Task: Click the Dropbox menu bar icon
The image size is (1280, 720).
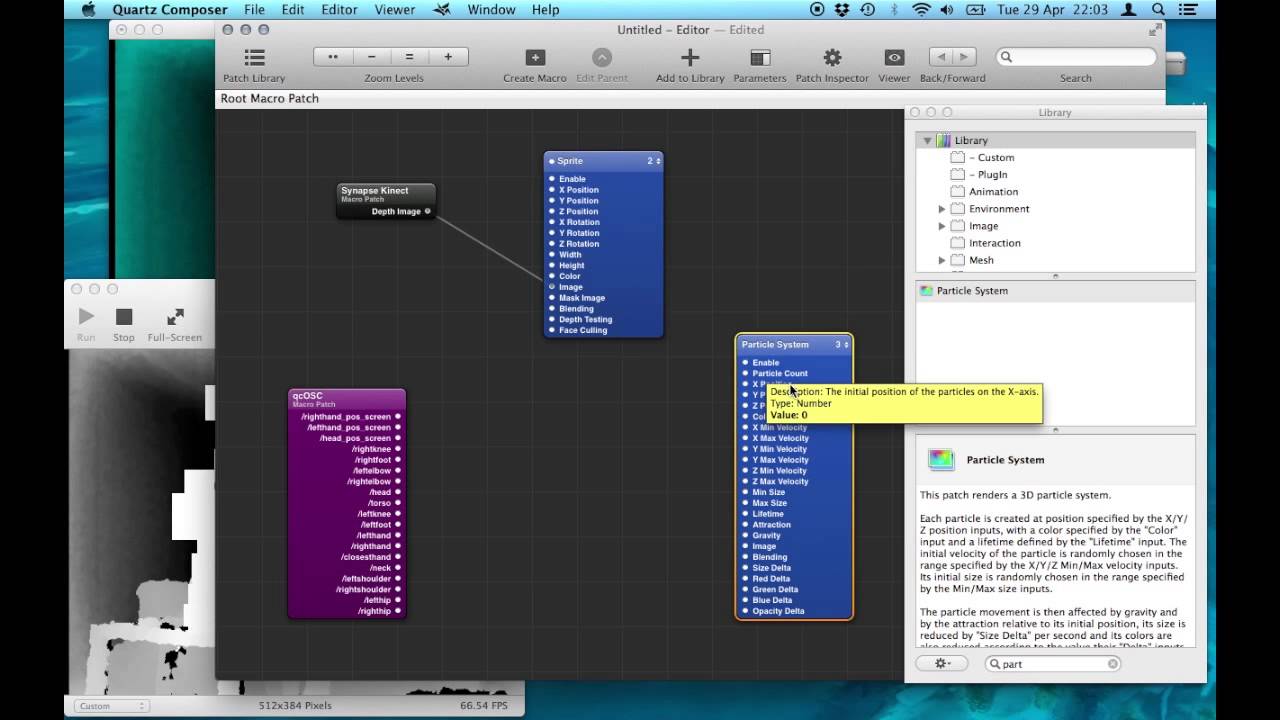Action: click(842, 9)
